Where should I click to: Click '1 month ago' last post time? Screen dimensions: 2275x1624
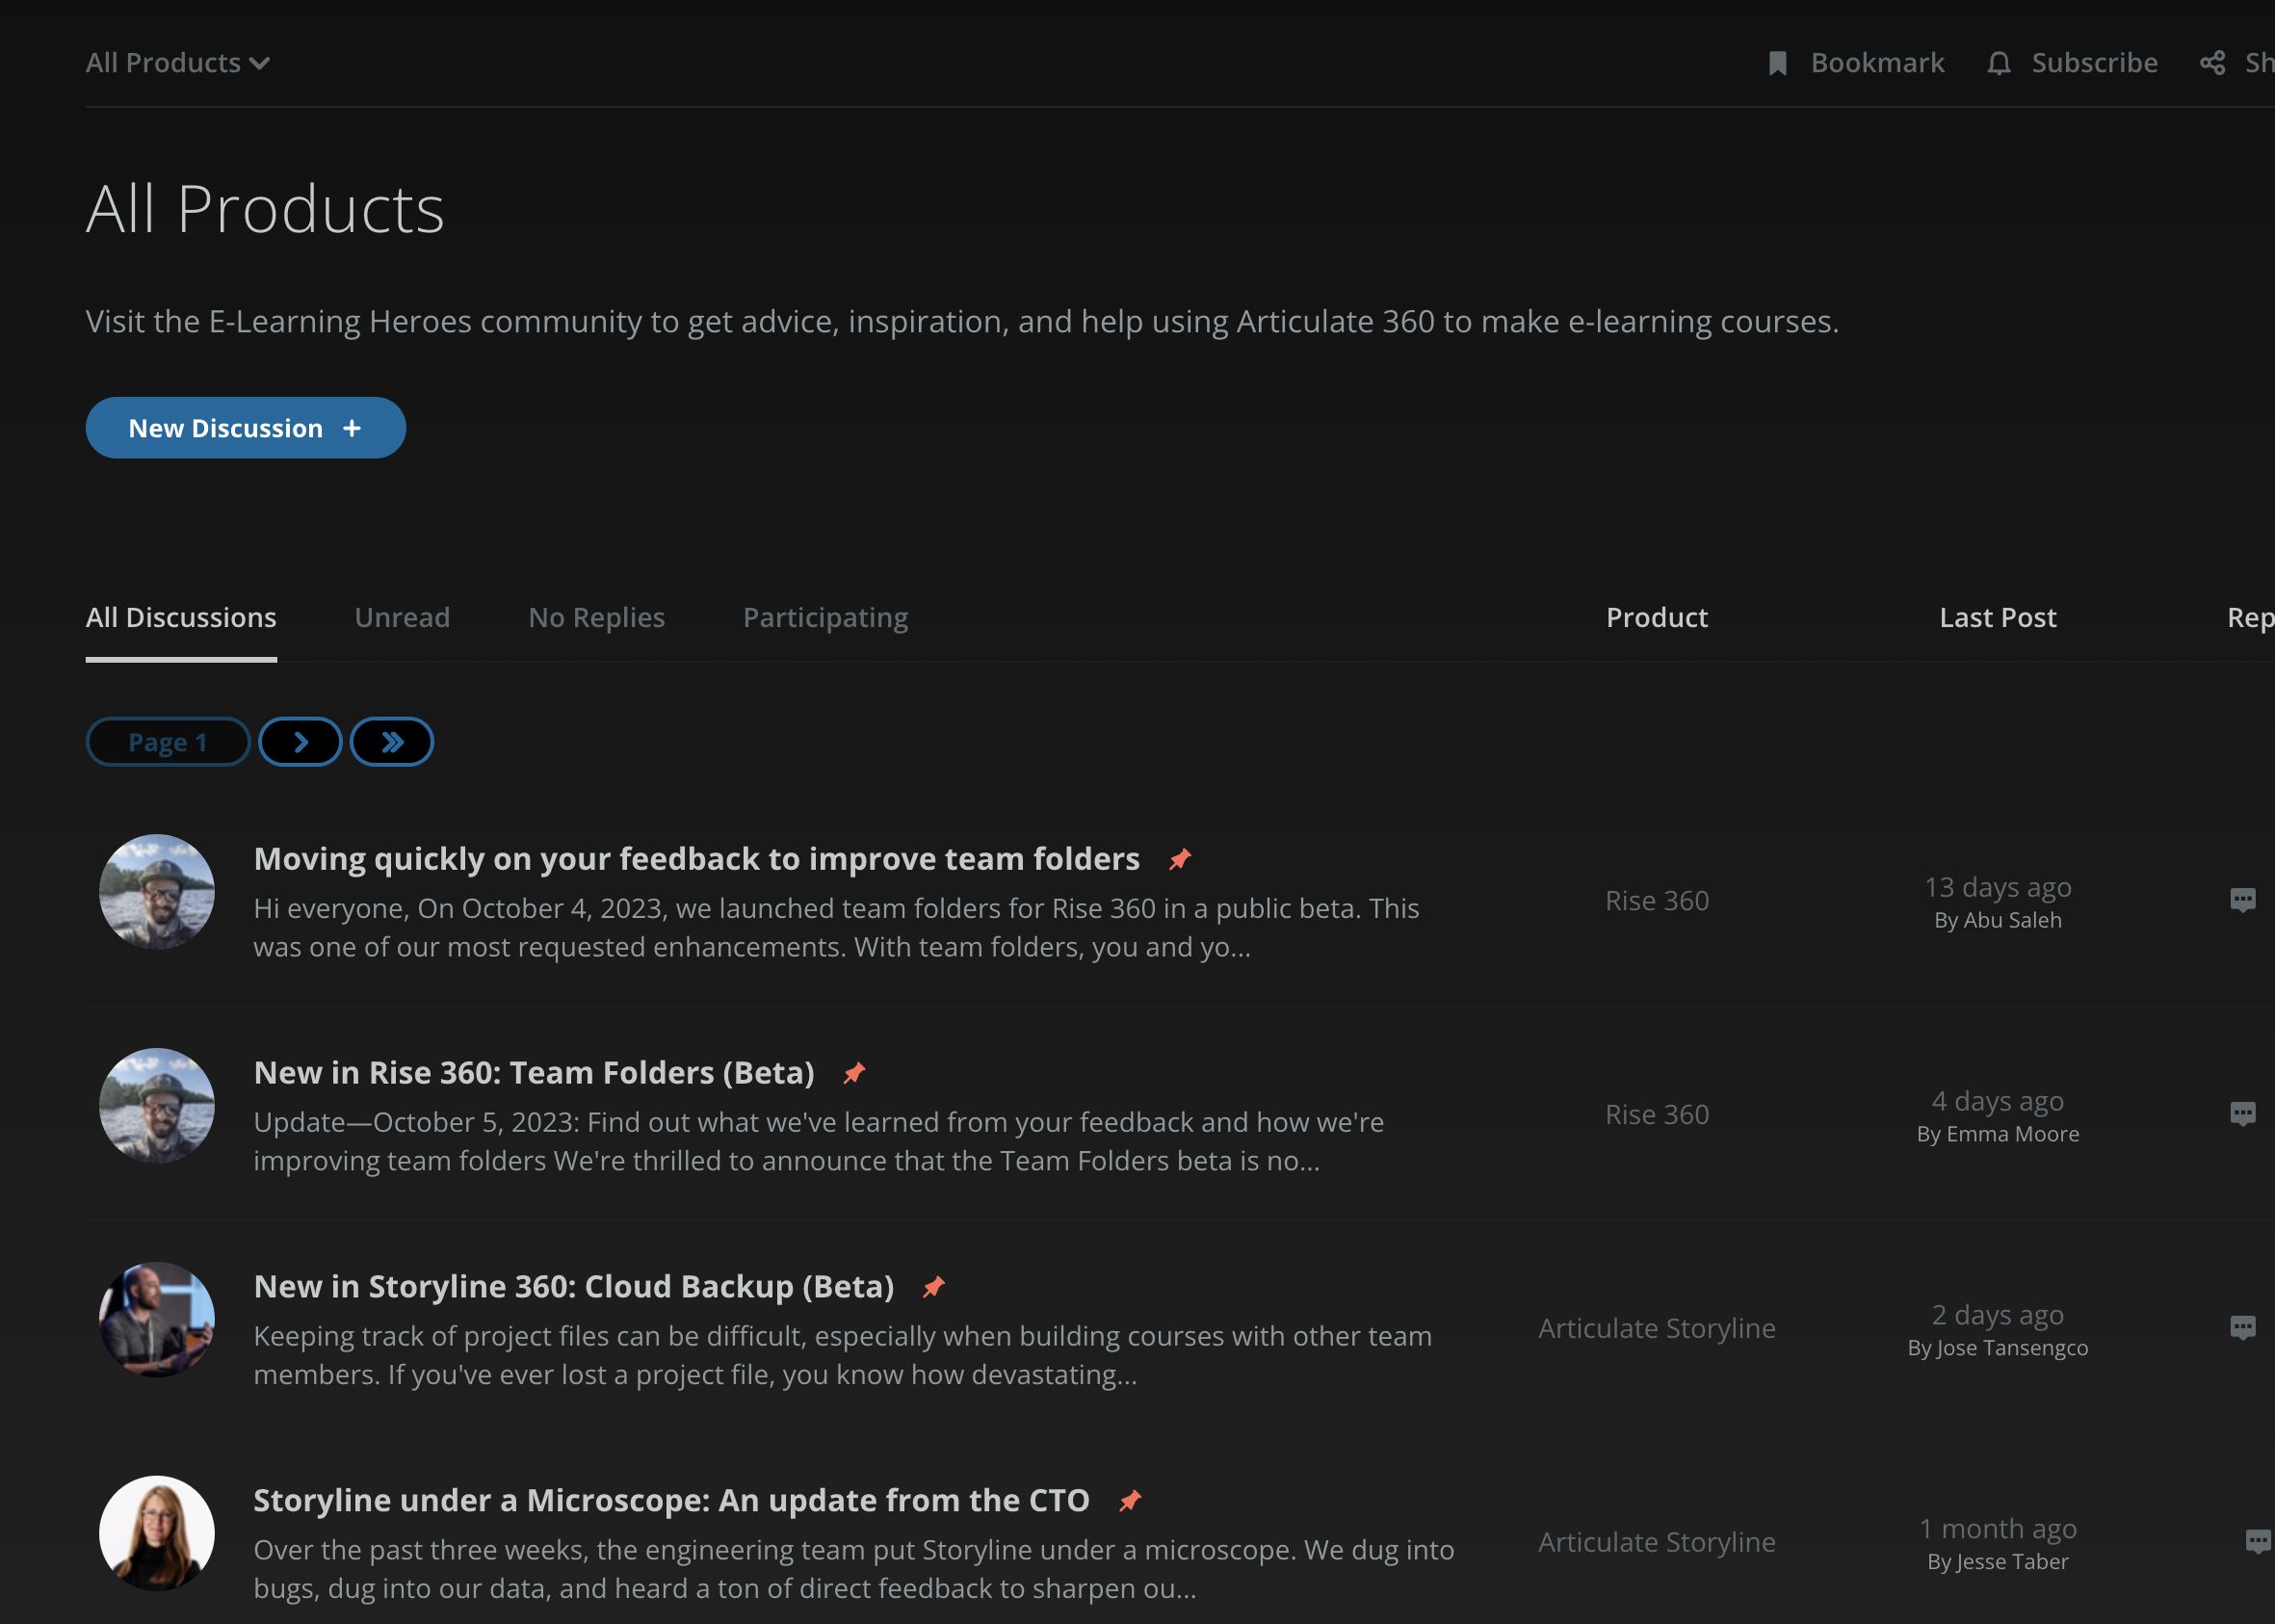pyautogui.click(x=1997, y=1529)
